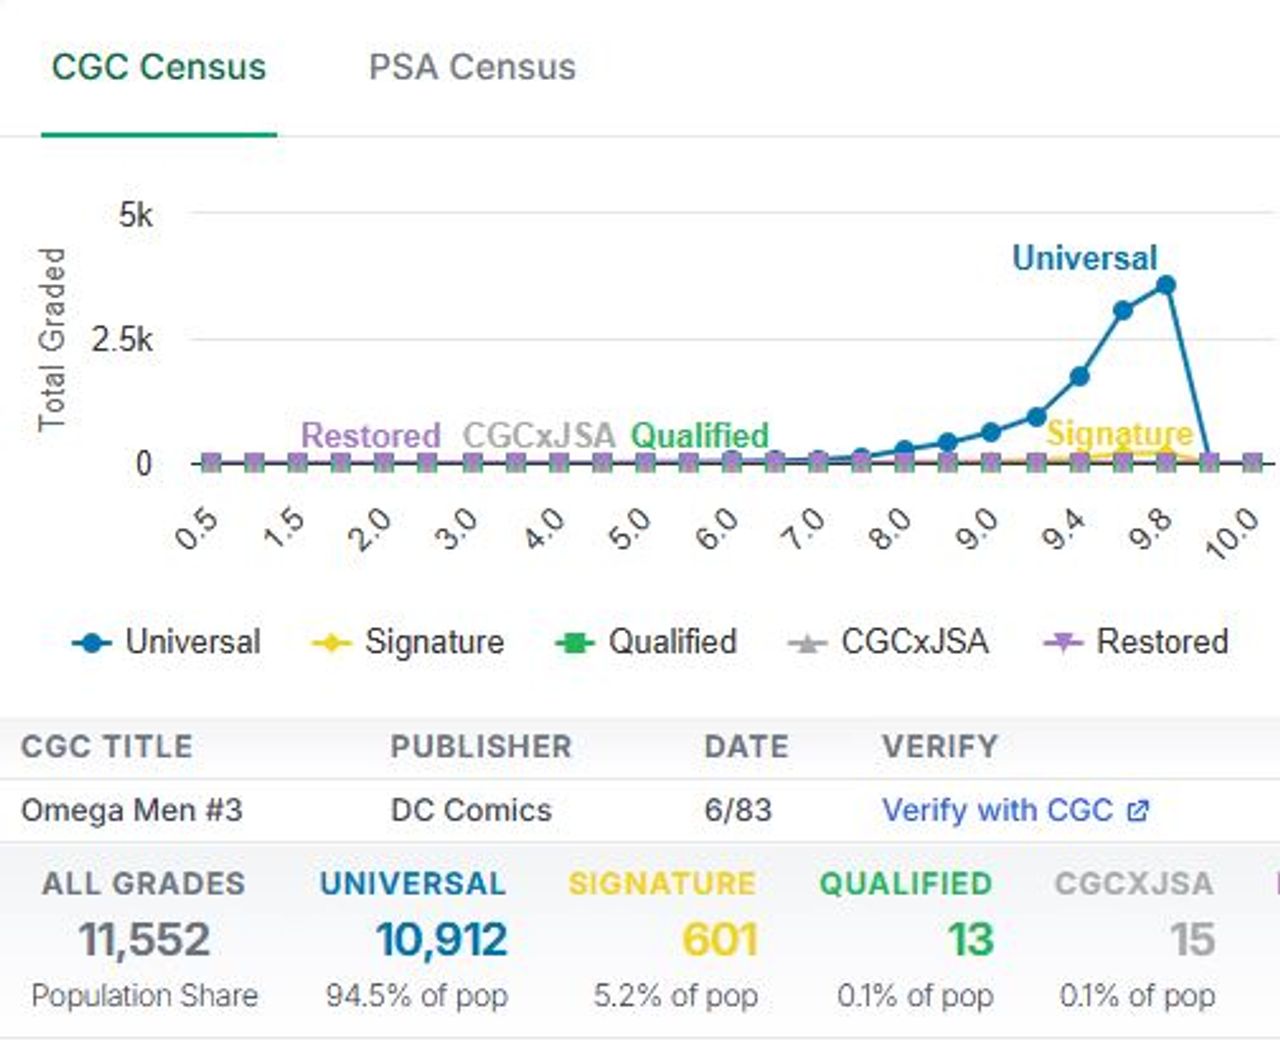The width and height of the screenshot is (1280, 1041).
Task: Select the CGC Census tab
Action: click(159, 68)
